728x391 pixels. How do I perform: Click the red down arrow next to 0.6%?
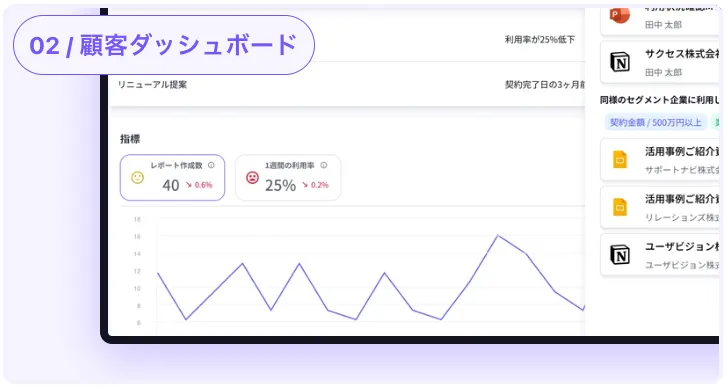pyautogui.click(x=189, y=185)
